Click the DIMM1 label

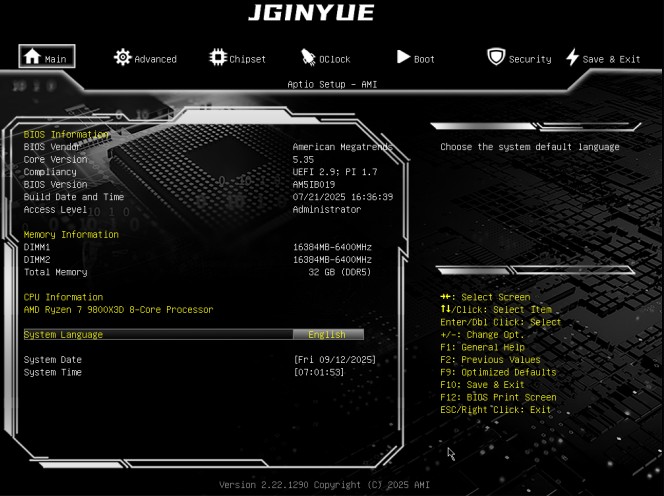(x=37, y=247)
